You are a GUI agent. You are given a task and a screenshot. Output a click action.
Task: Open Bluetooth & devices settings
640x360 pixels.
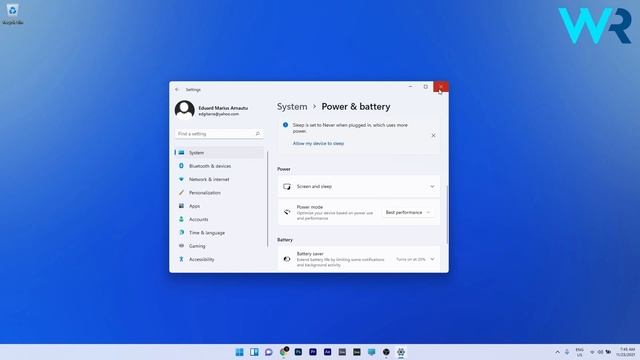click(219, 166)
